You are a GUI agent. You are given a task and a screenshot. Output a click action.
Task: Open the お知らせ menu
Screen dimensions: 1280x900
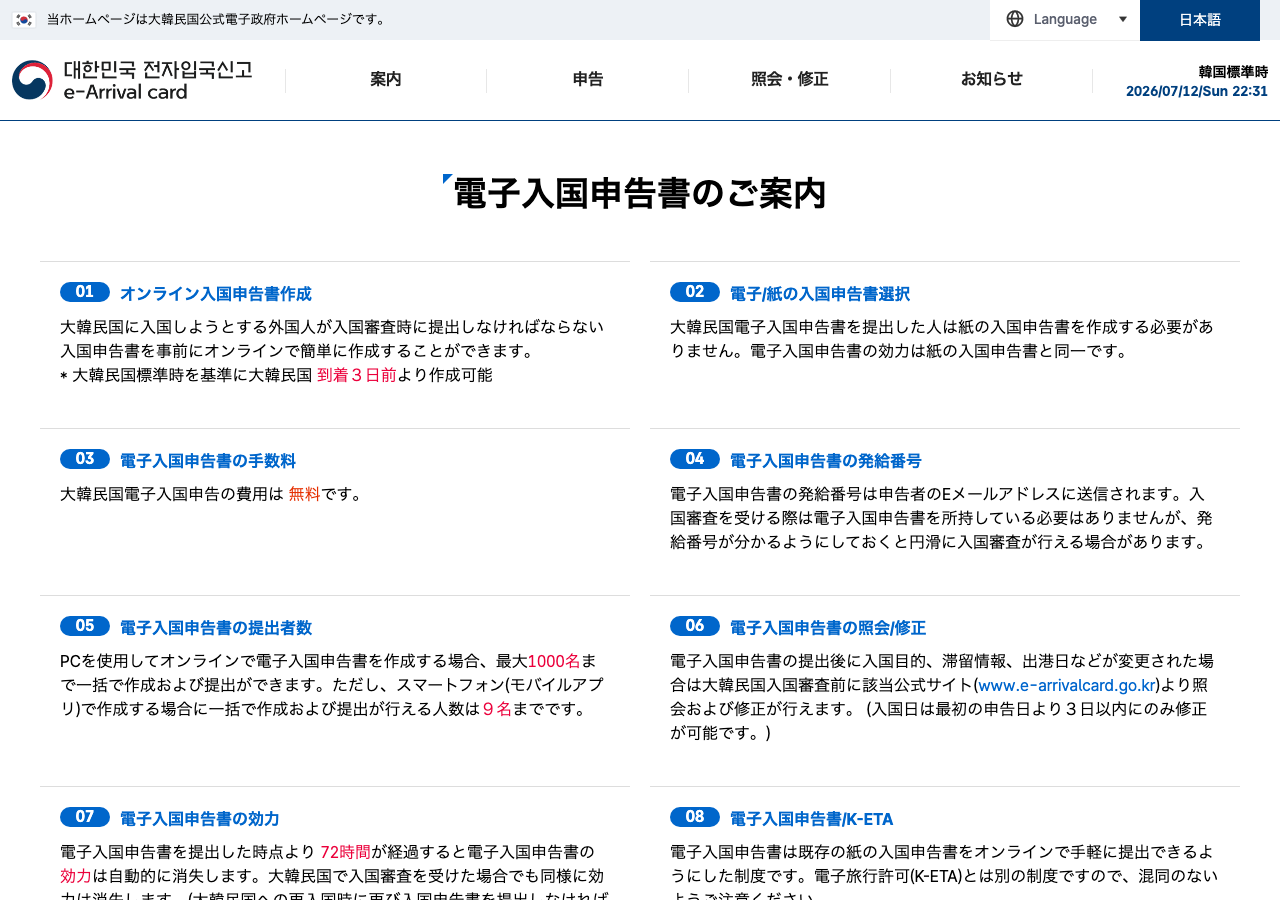(x=992, y=80)
